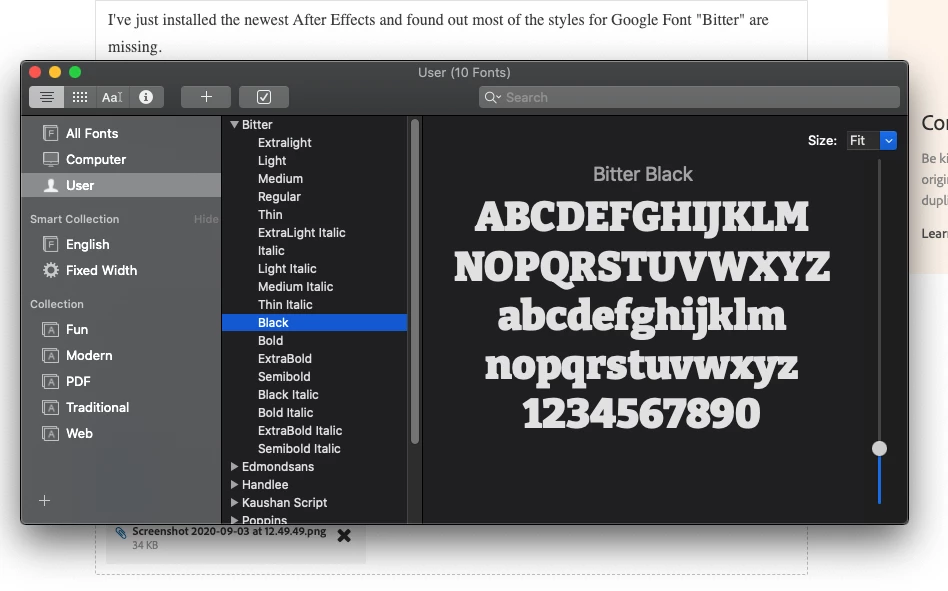The height and width of the screenshot is (591, 948).
Task: Open the search options magnifier menu
Action: coord(492,97)
